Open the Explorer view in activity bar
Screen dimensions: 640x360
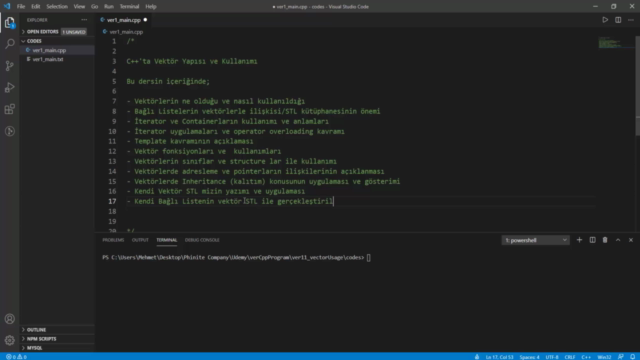9,22
